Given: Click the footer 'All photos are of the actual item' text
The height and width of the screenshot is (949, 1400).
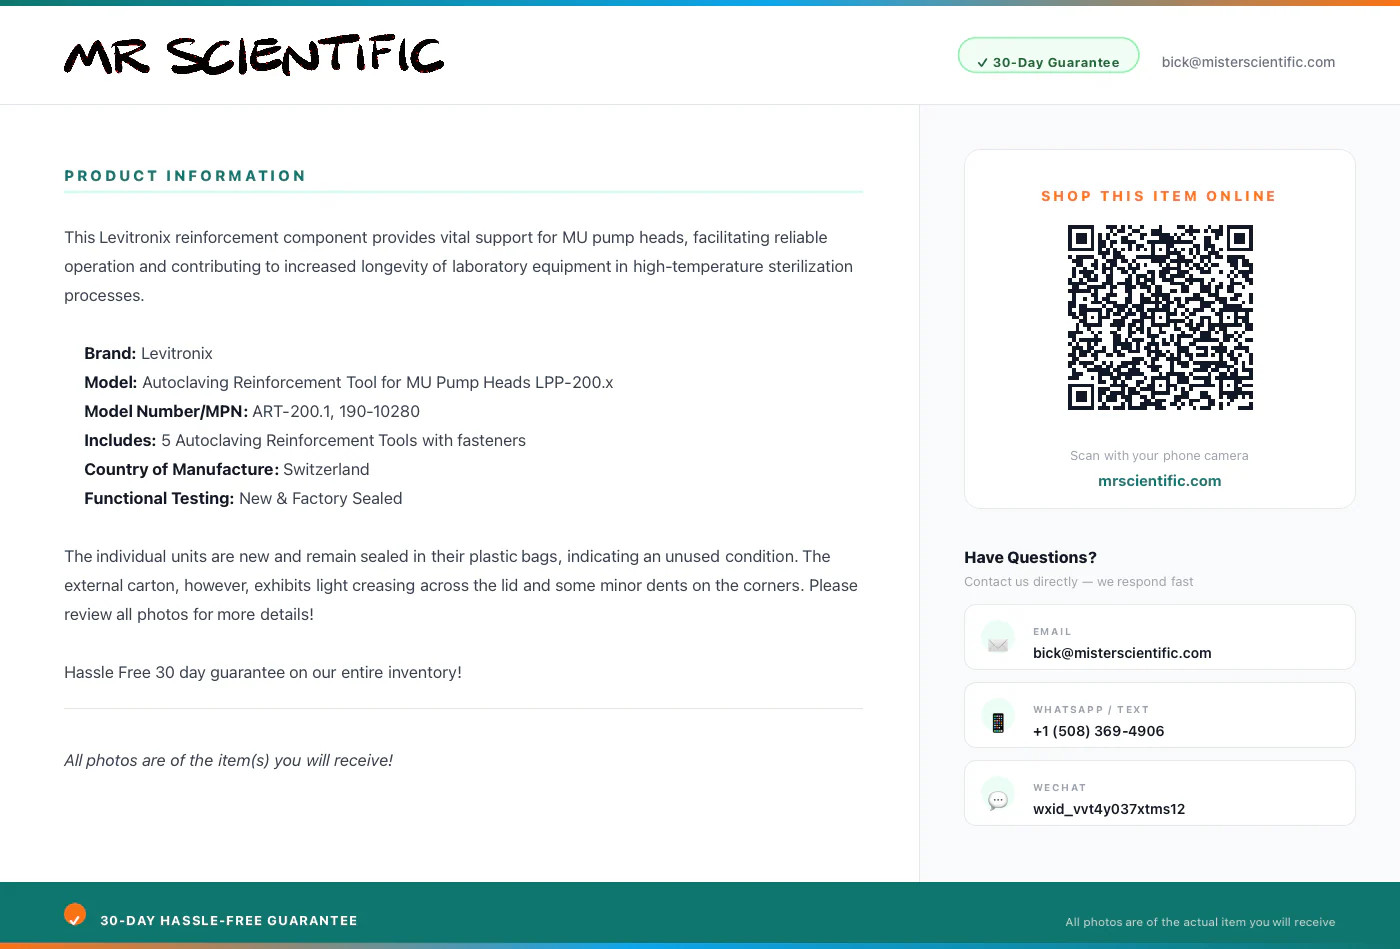Looking at the screenshot, I should tap(1200, 922).
